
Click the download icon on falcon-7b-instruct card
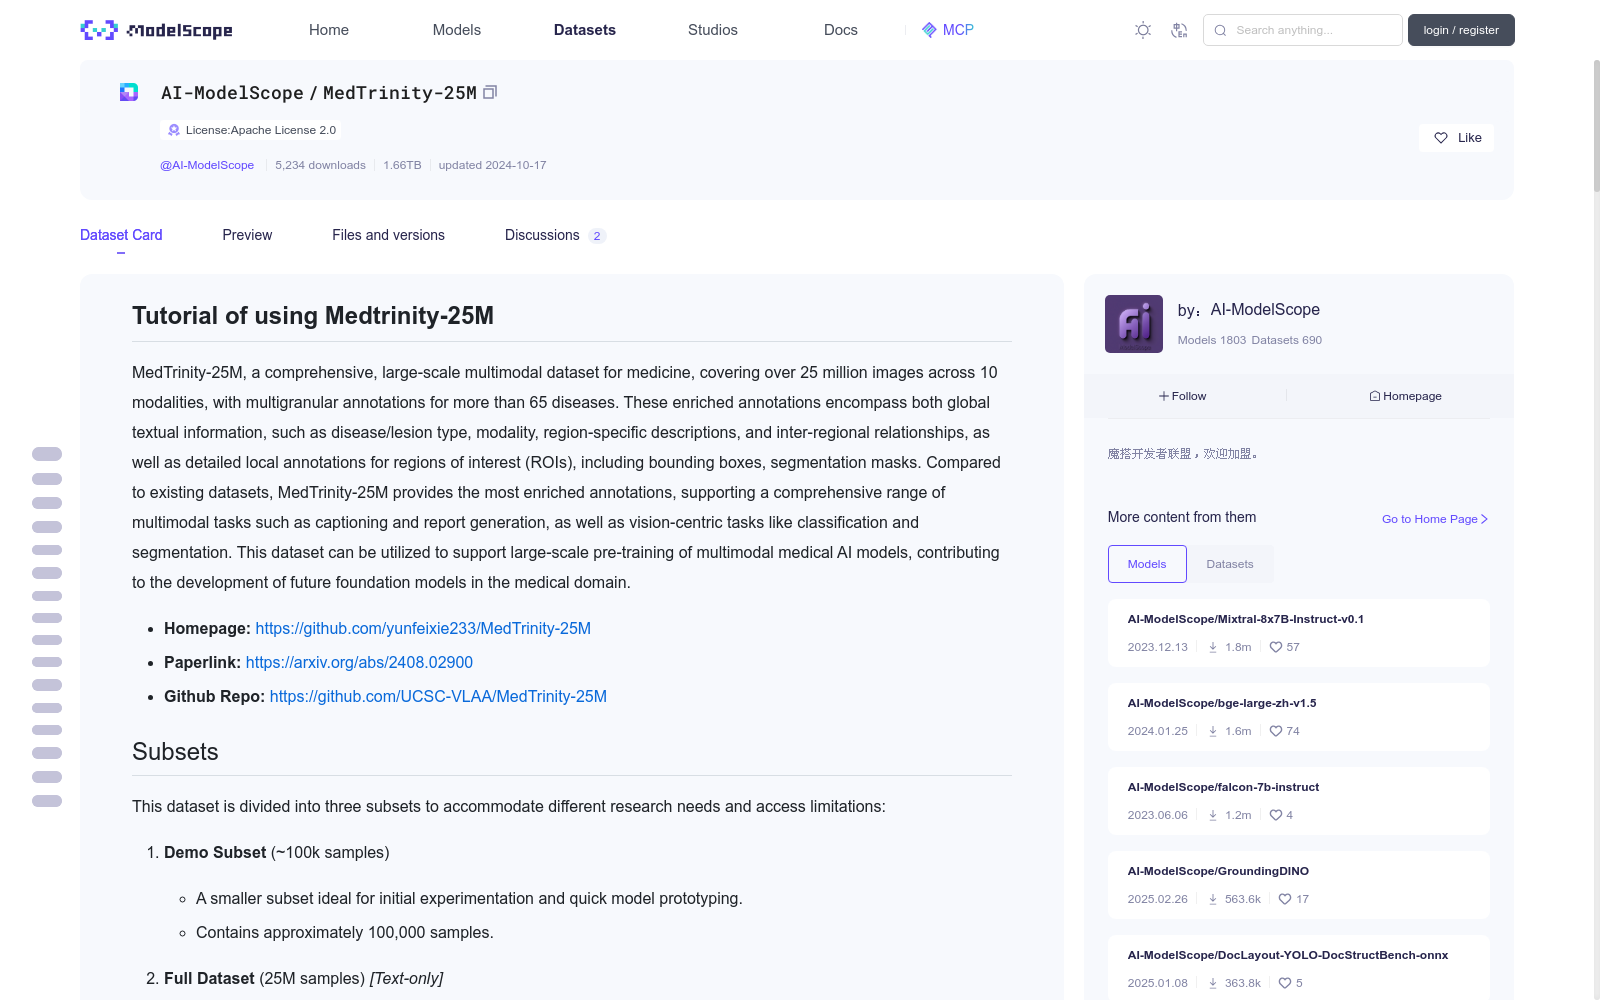[x=1213, y=815]
